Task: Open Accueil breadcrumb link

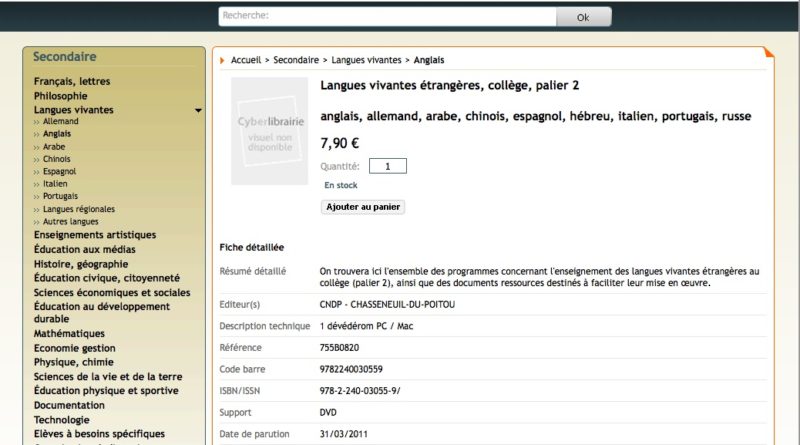Action: pyautogui.click(x=246, y=60)
